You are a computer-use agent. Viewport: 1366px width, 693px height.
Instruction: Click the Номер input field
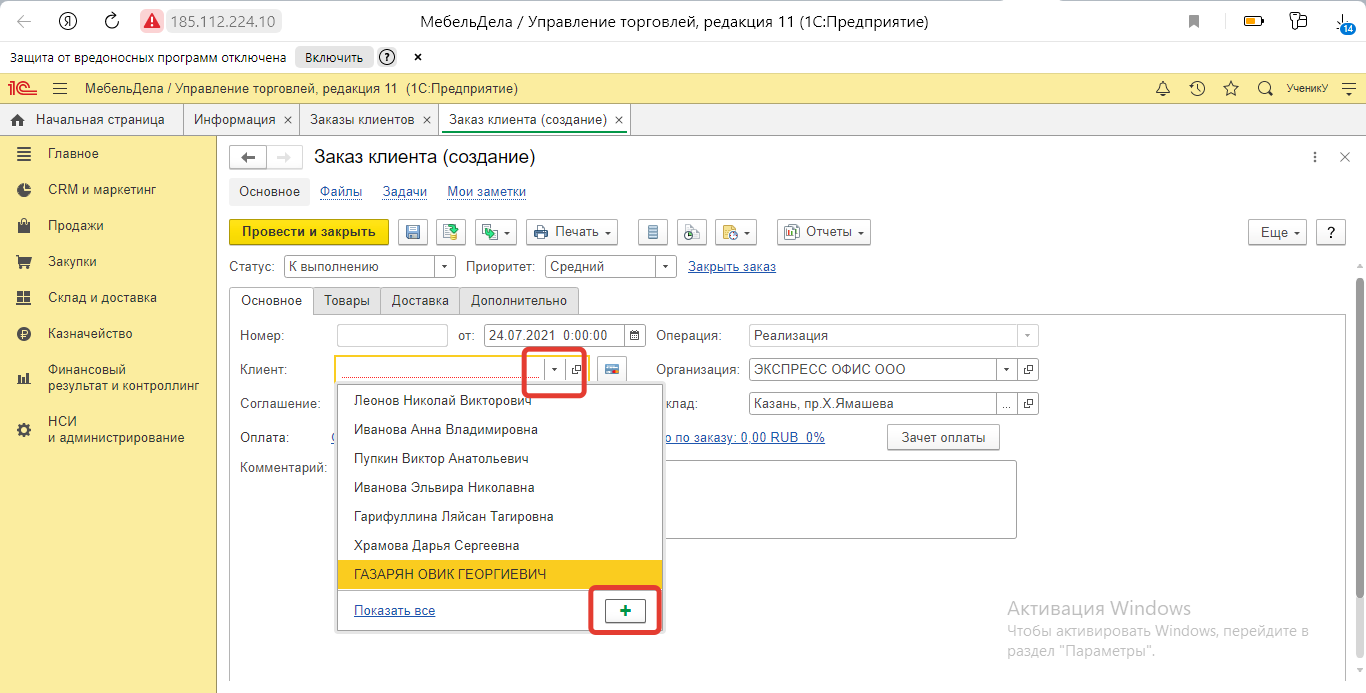392,336
